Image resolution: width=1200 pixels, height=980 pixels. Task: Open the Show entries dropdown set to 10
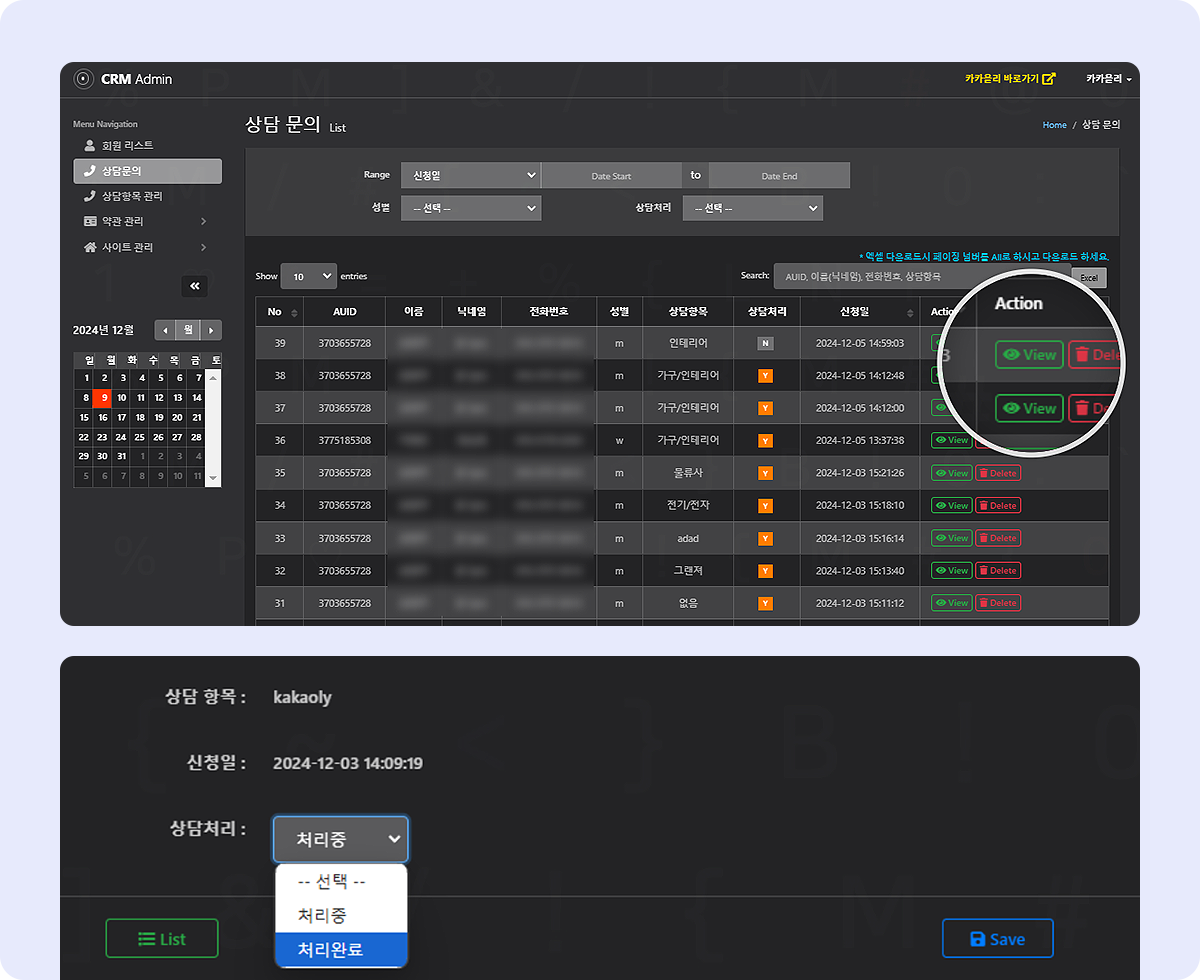click(x=309, y=276)
